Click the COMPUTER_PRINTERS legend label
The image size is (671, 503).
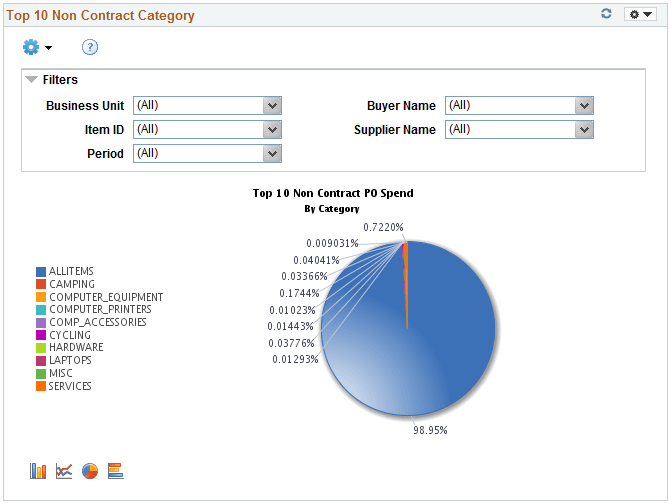[x=100, y=309]
